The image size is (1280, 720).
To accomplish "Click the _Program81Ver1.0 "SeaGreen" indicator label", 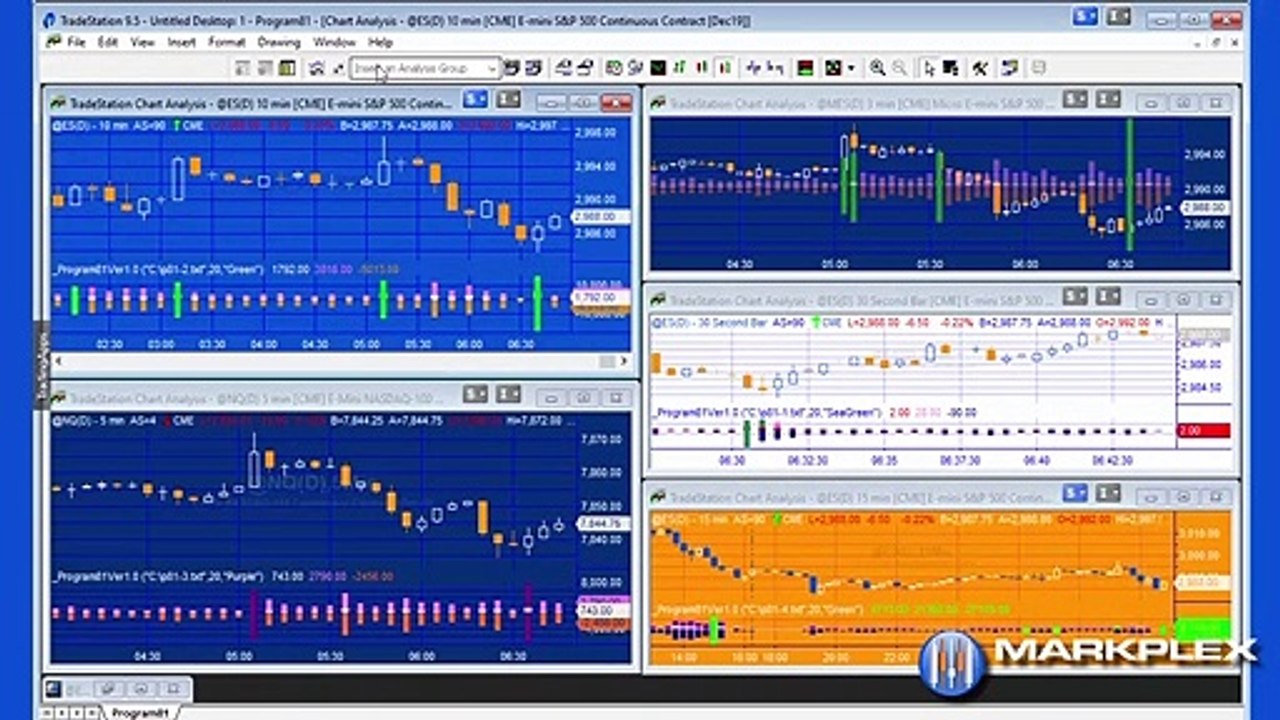I will (768, 411).
